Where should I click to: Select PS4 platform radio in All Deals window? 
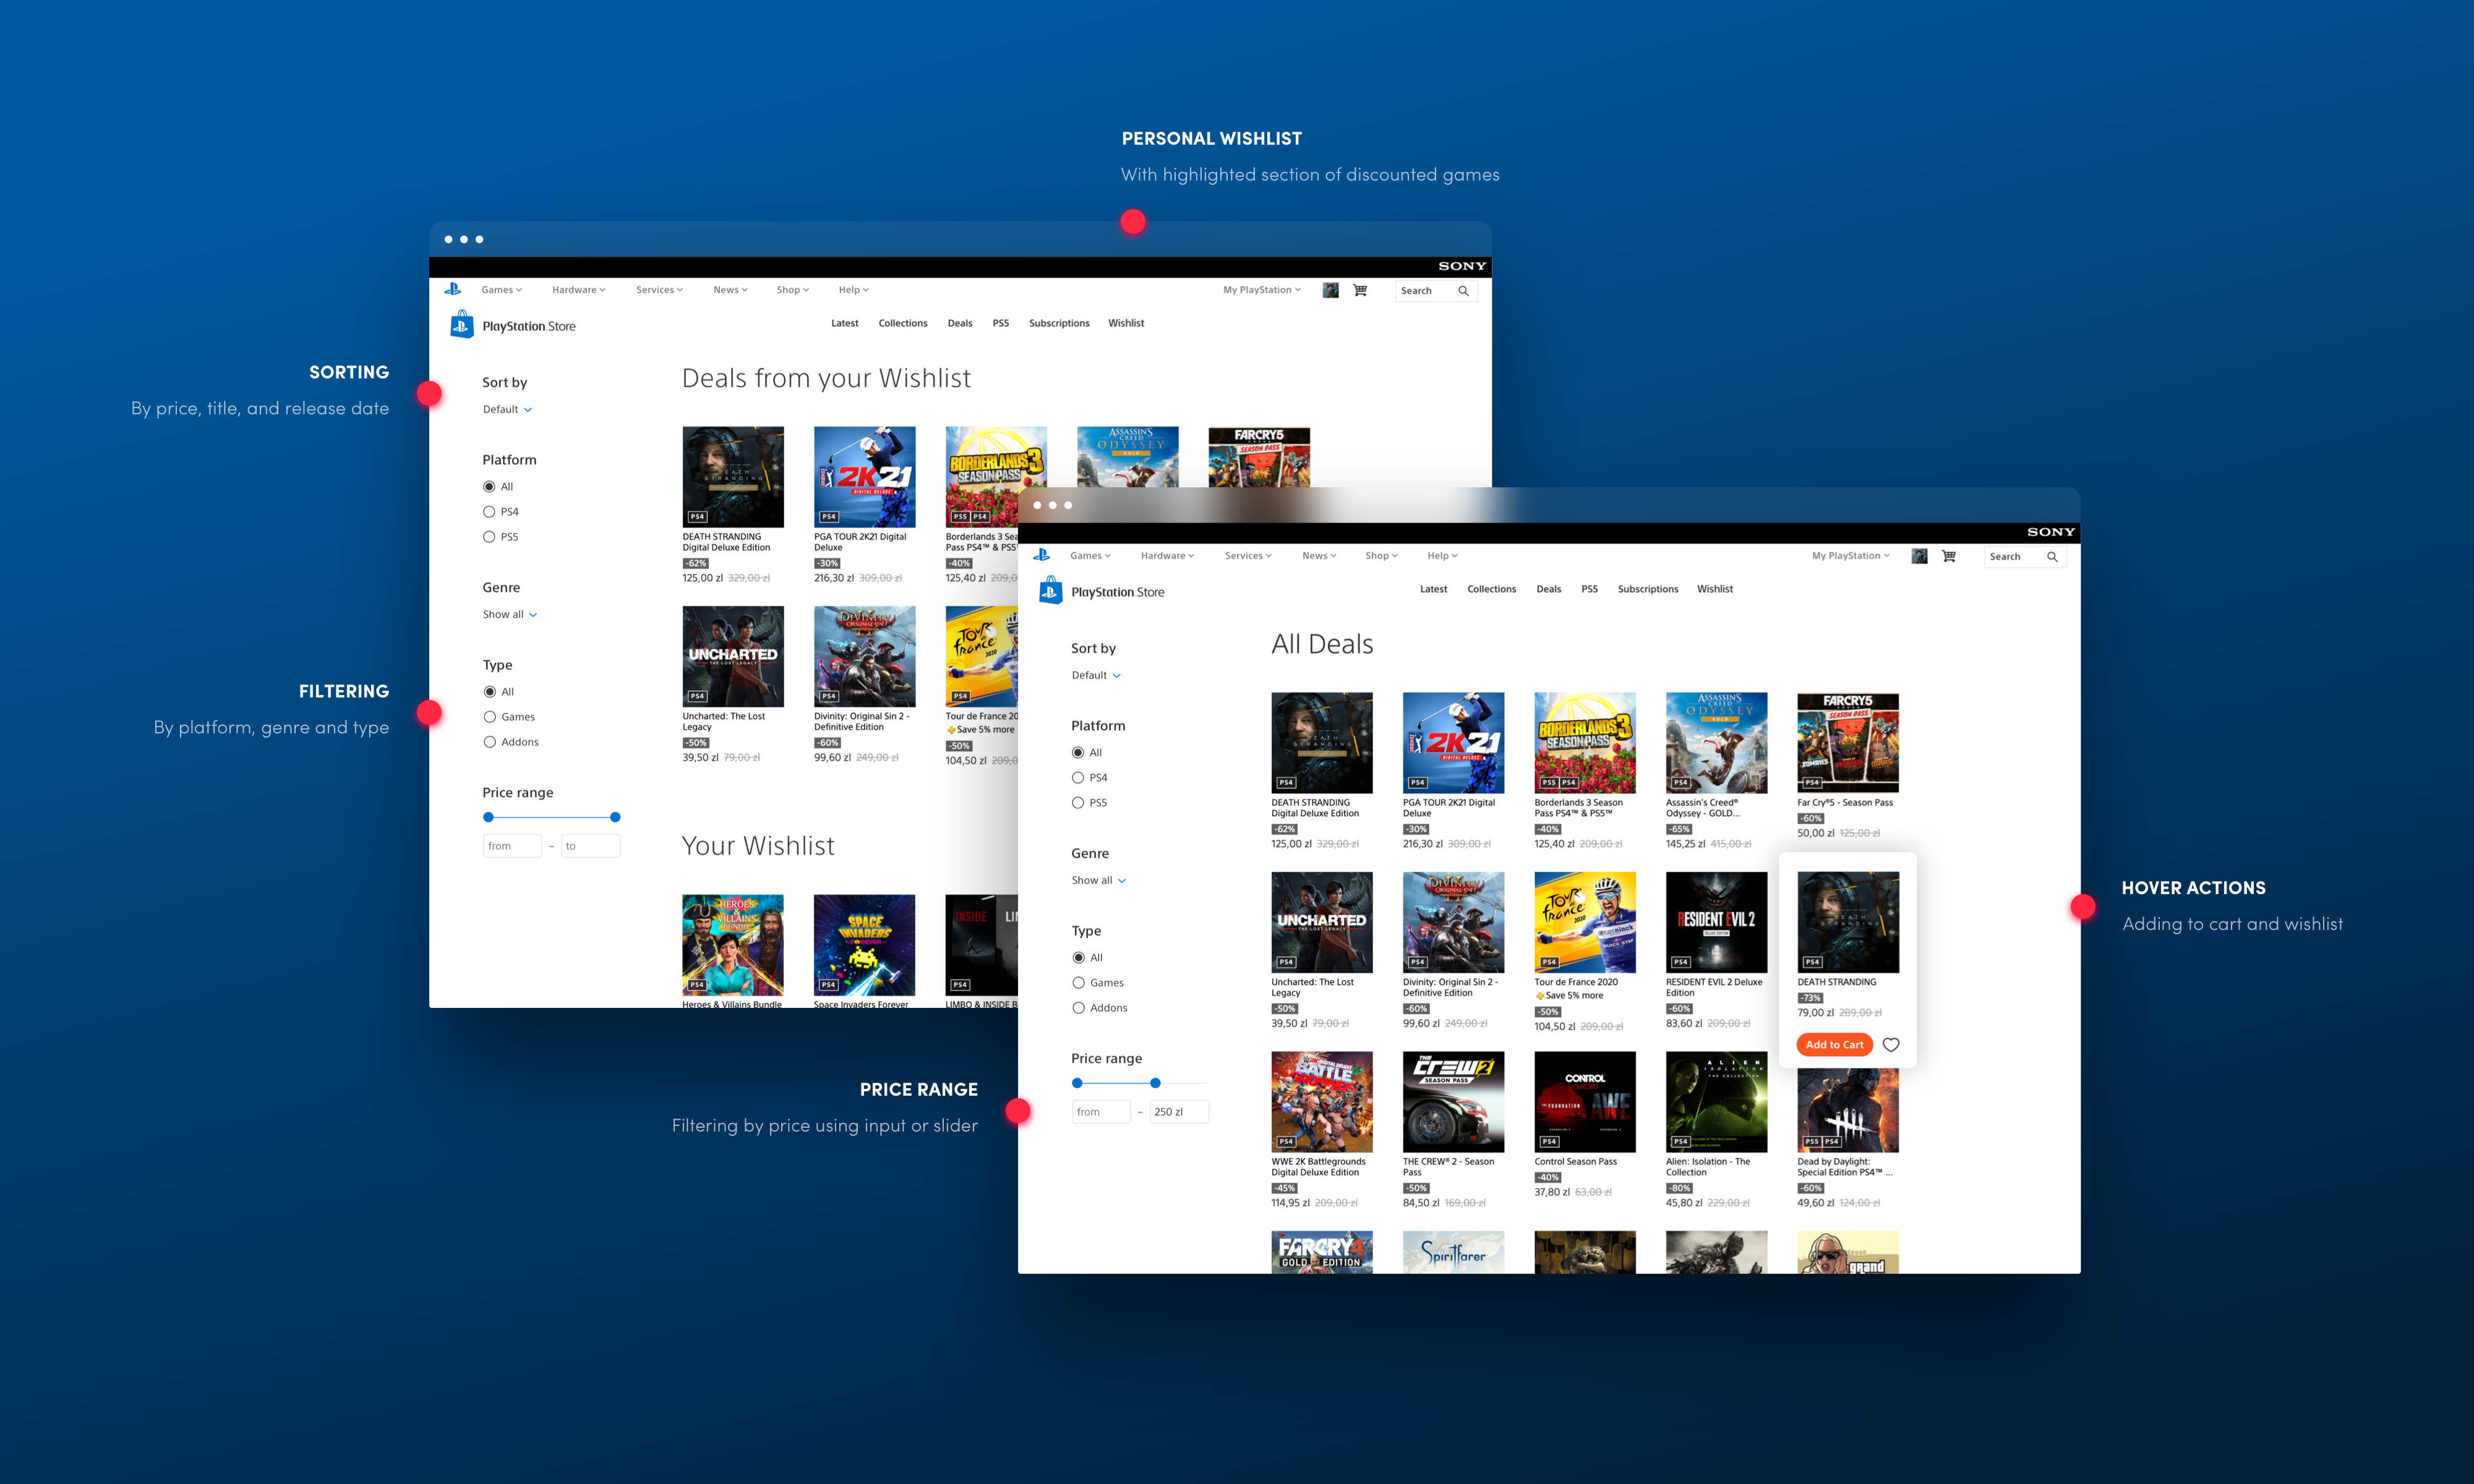tap(1078, 777)
